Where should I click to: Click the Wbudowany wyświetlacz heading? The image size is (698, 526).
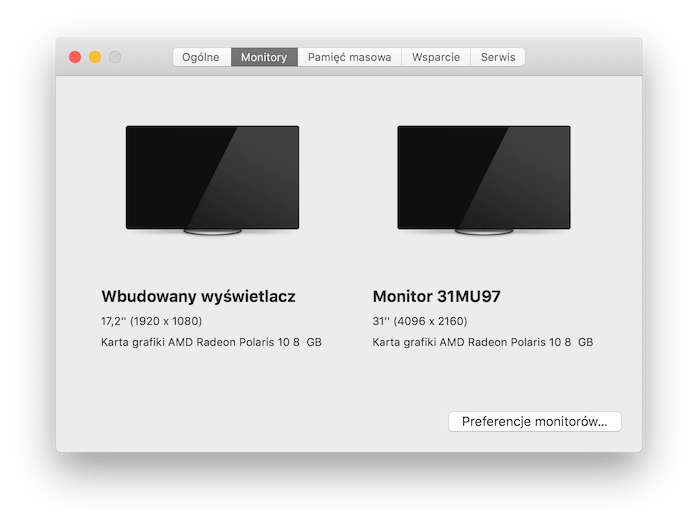(x=199, y=296)
